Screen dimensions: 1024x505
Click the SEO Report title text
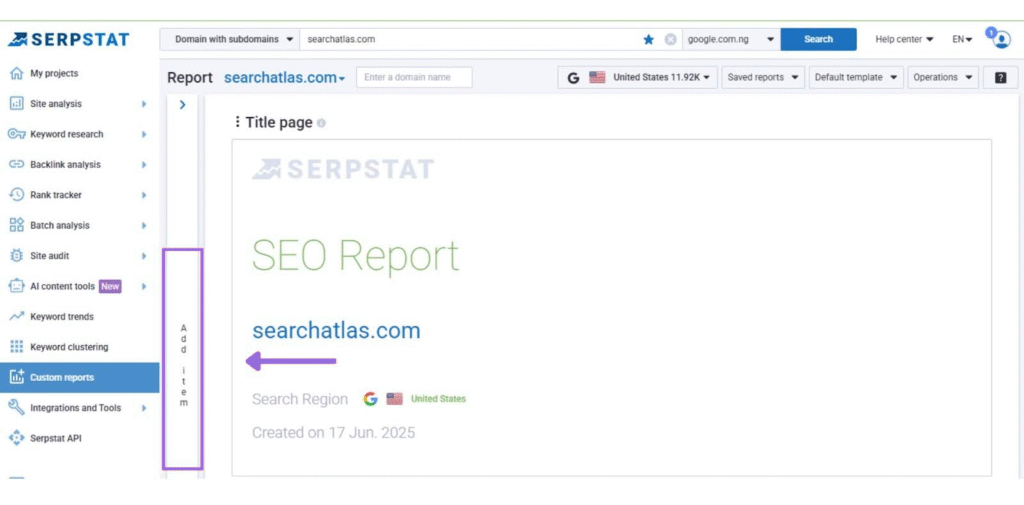tap(355, 256)
